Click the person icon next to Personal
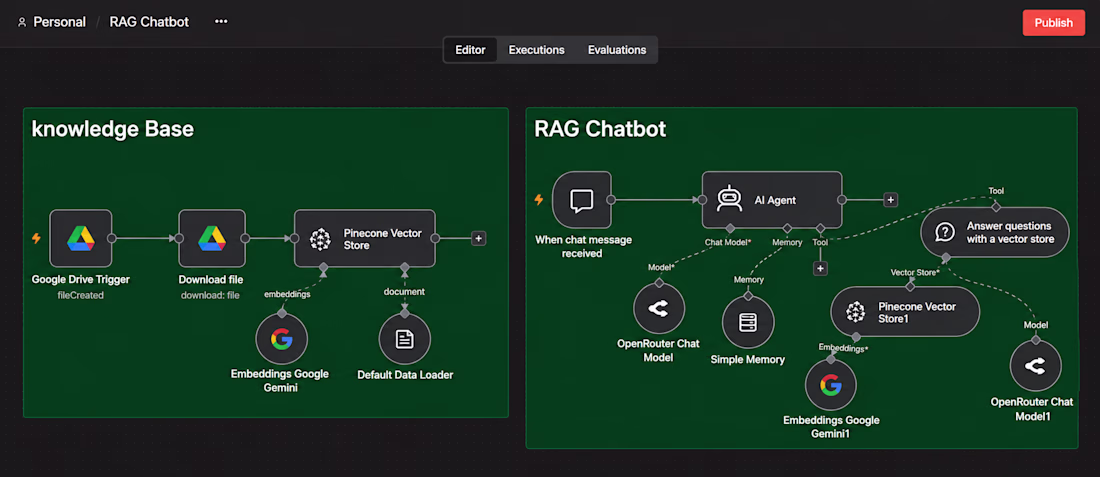This screenshot has height=477, width=1100. pos(21,22)
